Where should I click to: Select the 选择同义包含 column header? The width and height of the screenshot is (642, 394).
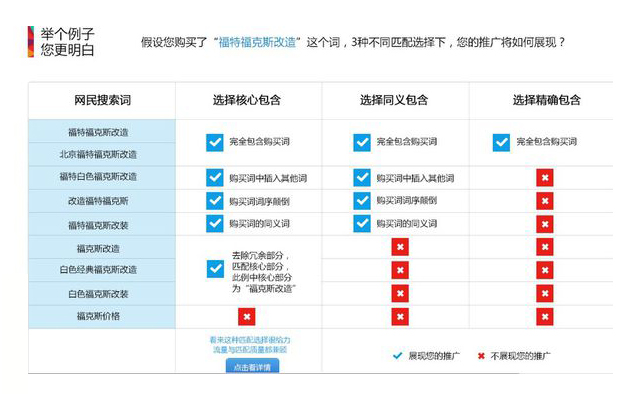tap(394, 100)
